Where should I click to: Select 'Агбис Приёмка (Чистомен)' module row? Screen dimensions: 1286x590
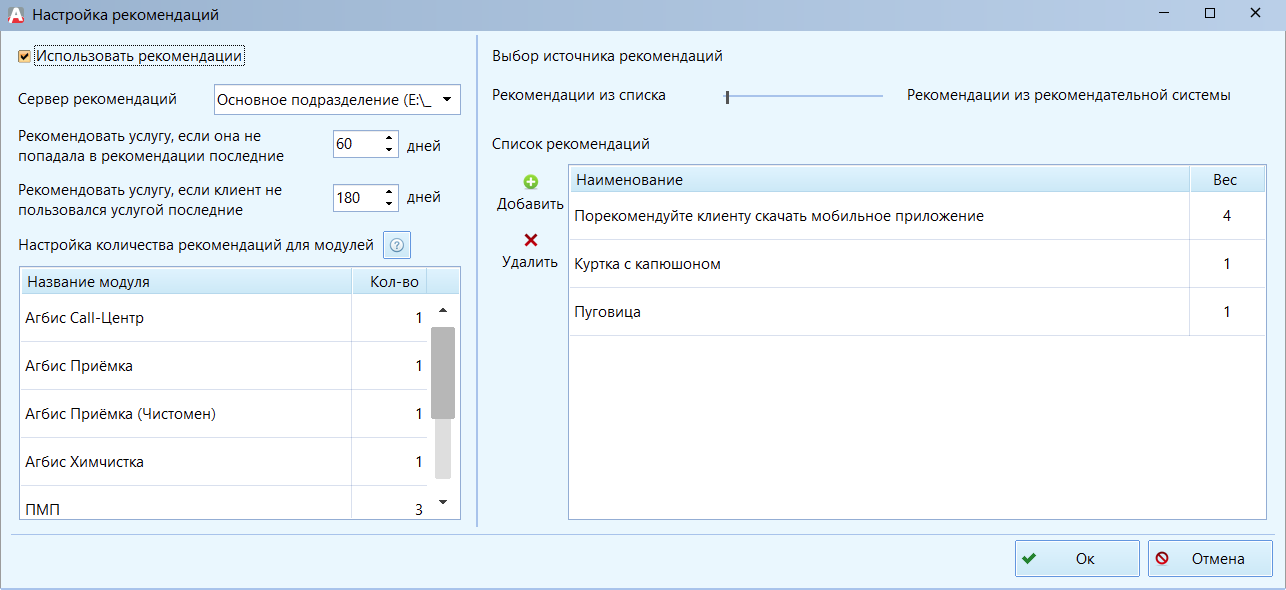224,414
